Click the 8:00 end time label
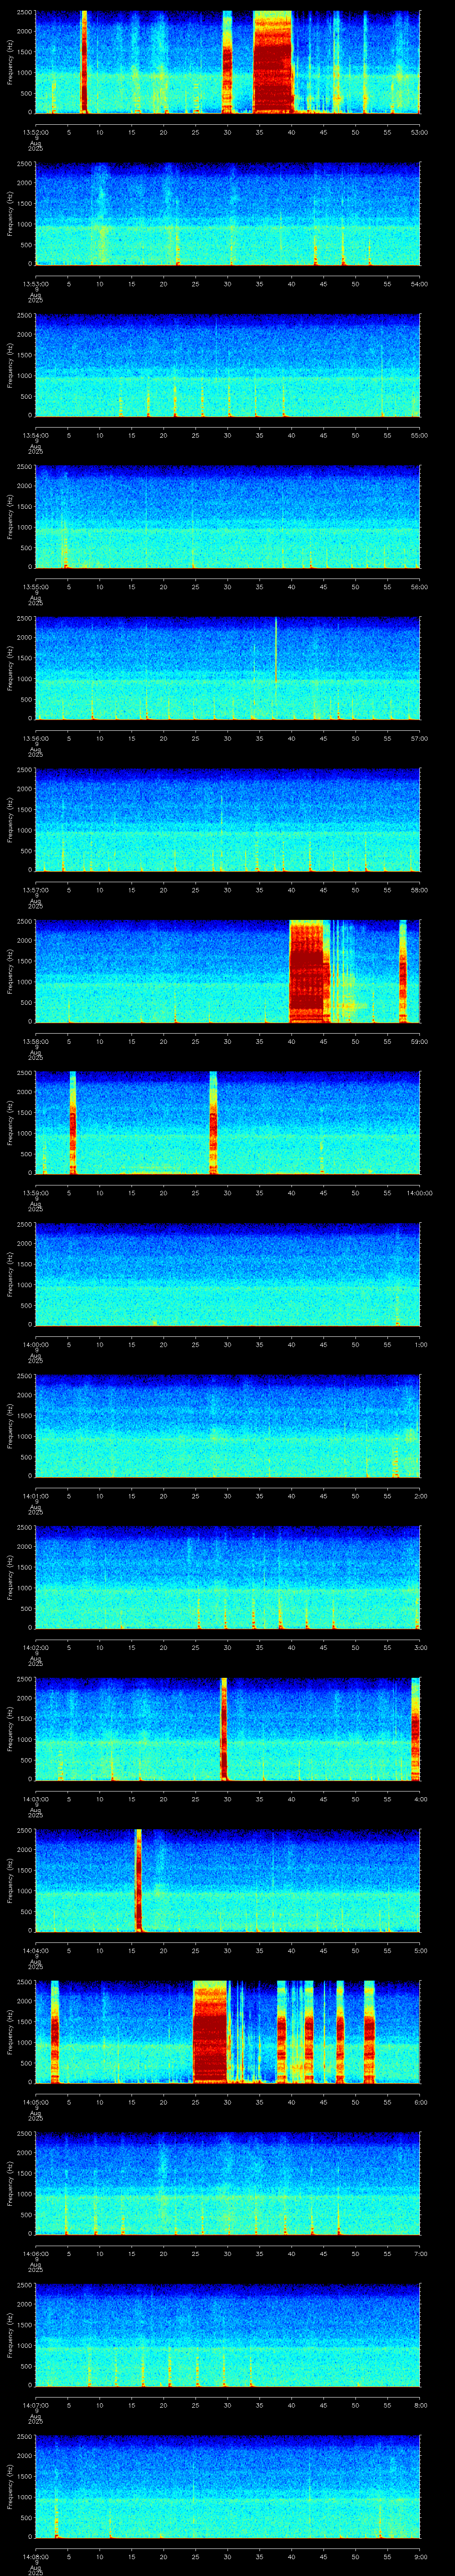Screen dimensions: 455x2576 pos(420,2405)
